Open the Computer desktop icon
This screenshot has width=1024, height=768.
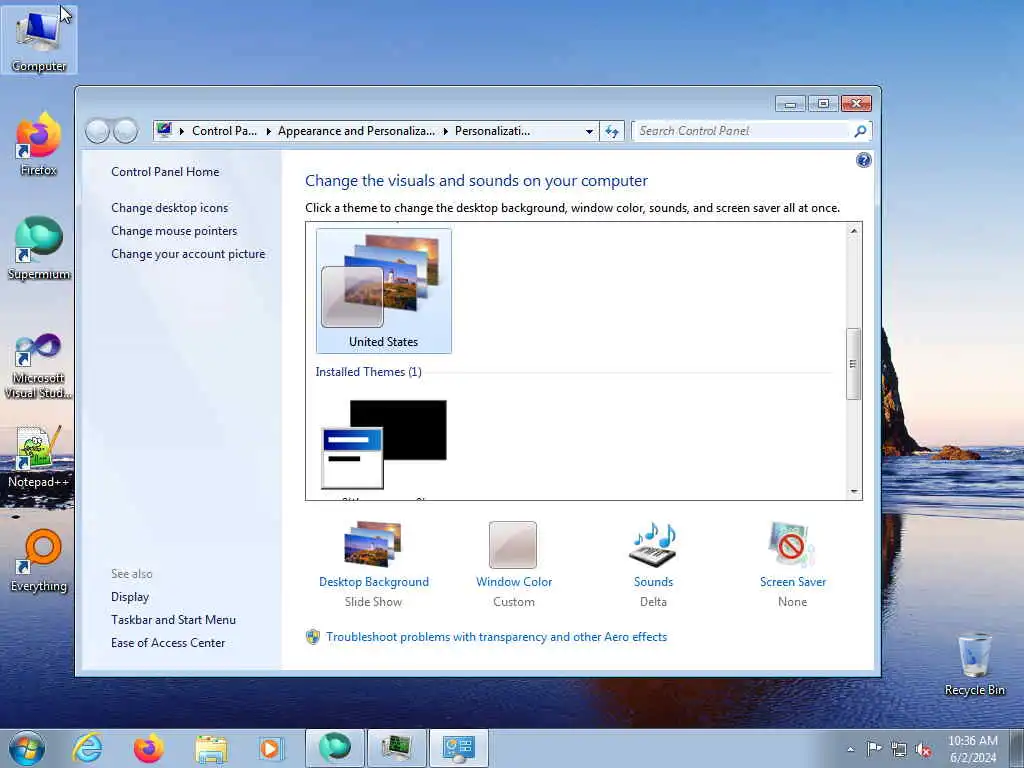pyautogui.click(x=39, y=40)
